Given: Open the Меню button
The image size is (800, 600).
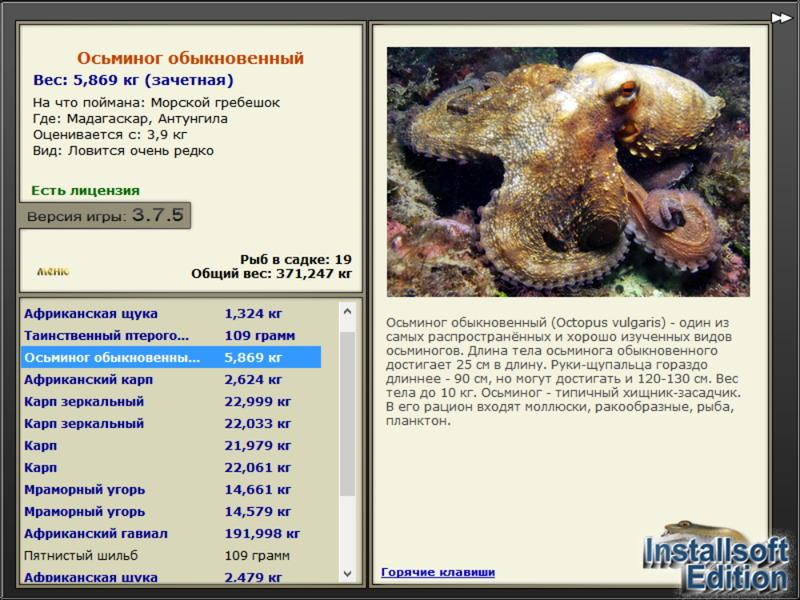Looking at the screenshot, I should [53, 271].
